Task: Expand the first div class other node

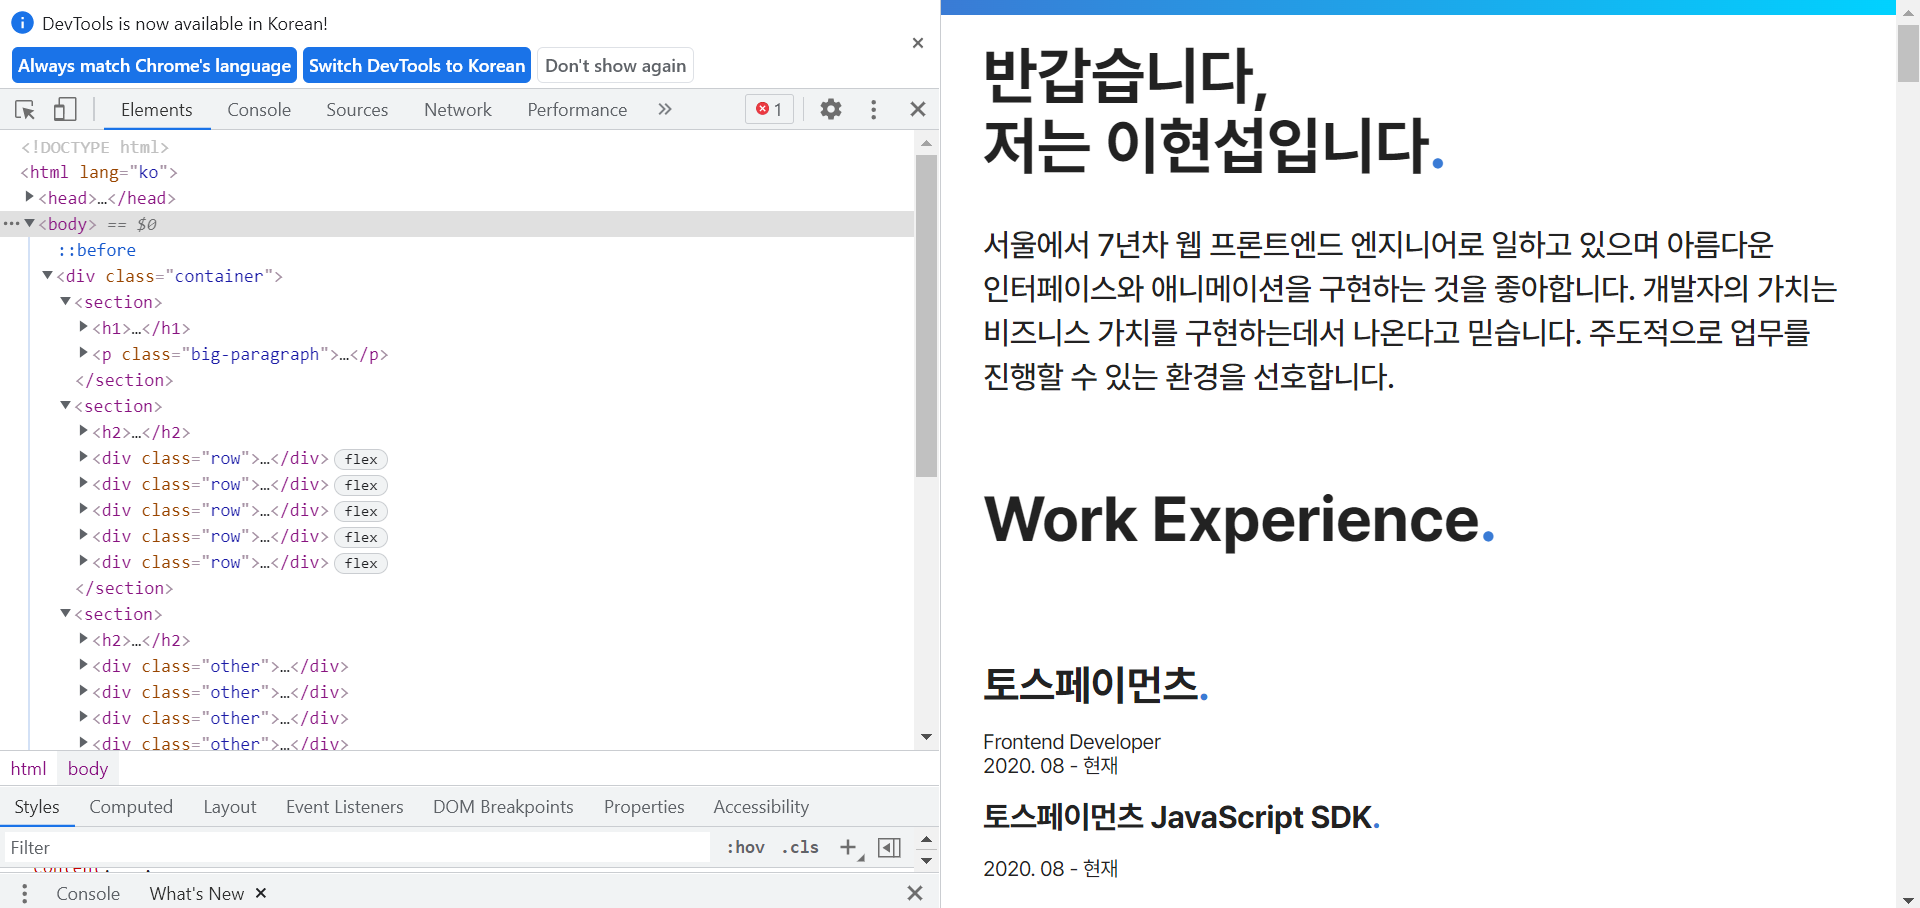Action: click(83, 665)
